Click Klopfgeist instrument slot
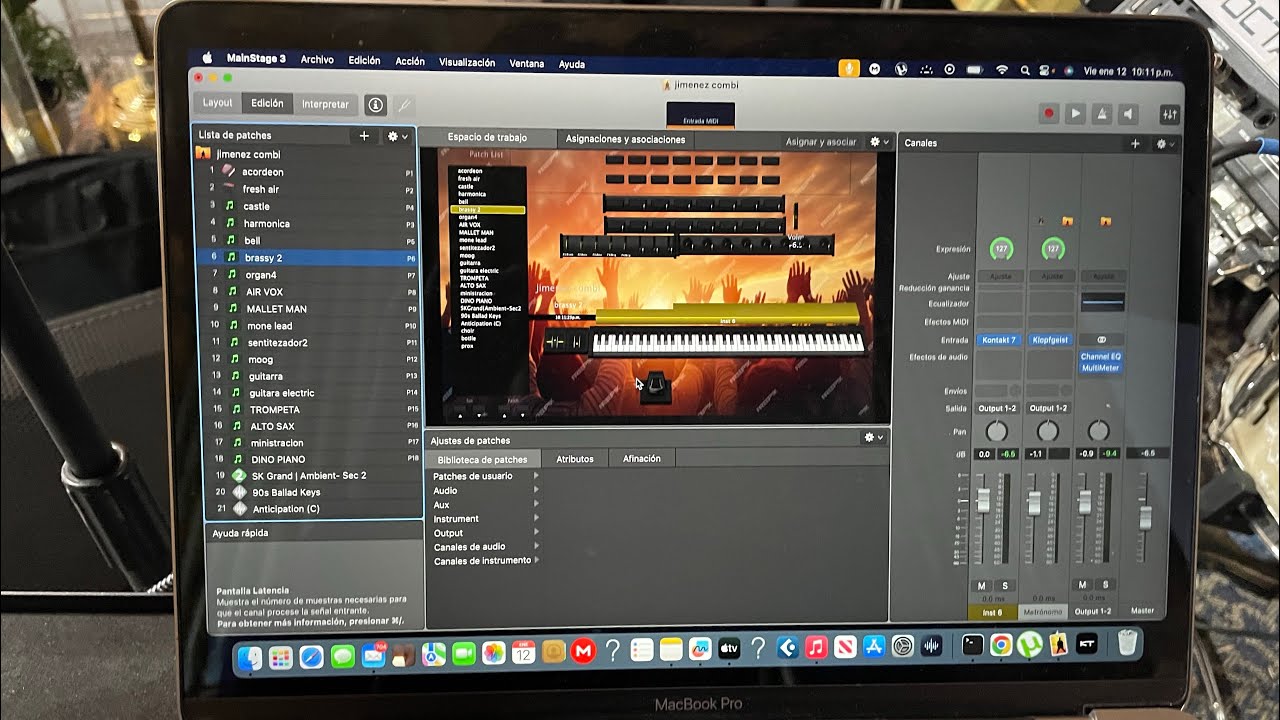The width and height of the screenshot is (1280, 720). pos(1050,340)
